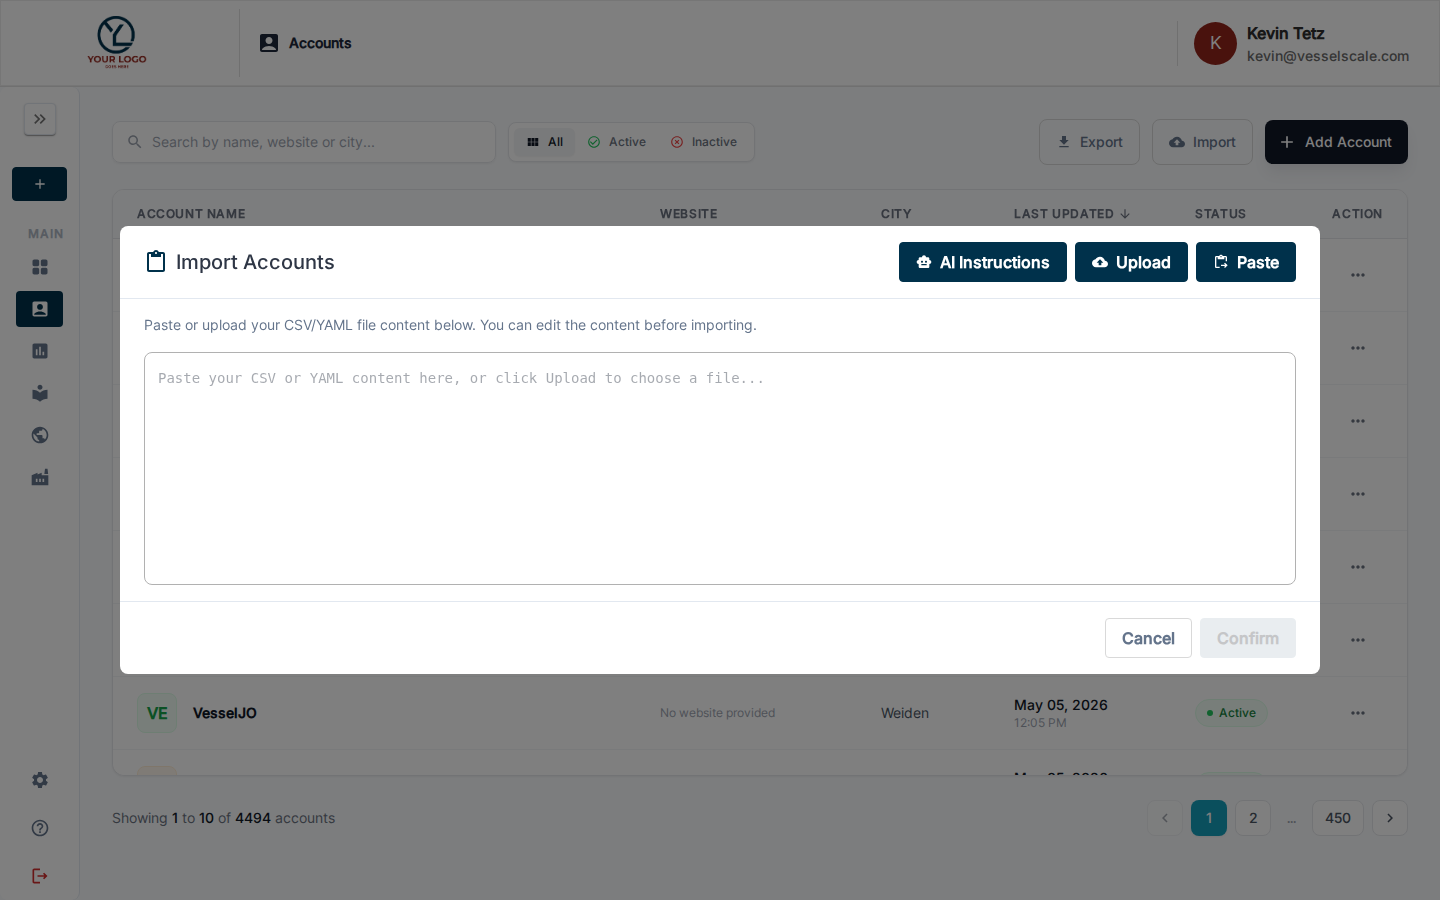Click the Your Logo image in header

tap(117, 42)
